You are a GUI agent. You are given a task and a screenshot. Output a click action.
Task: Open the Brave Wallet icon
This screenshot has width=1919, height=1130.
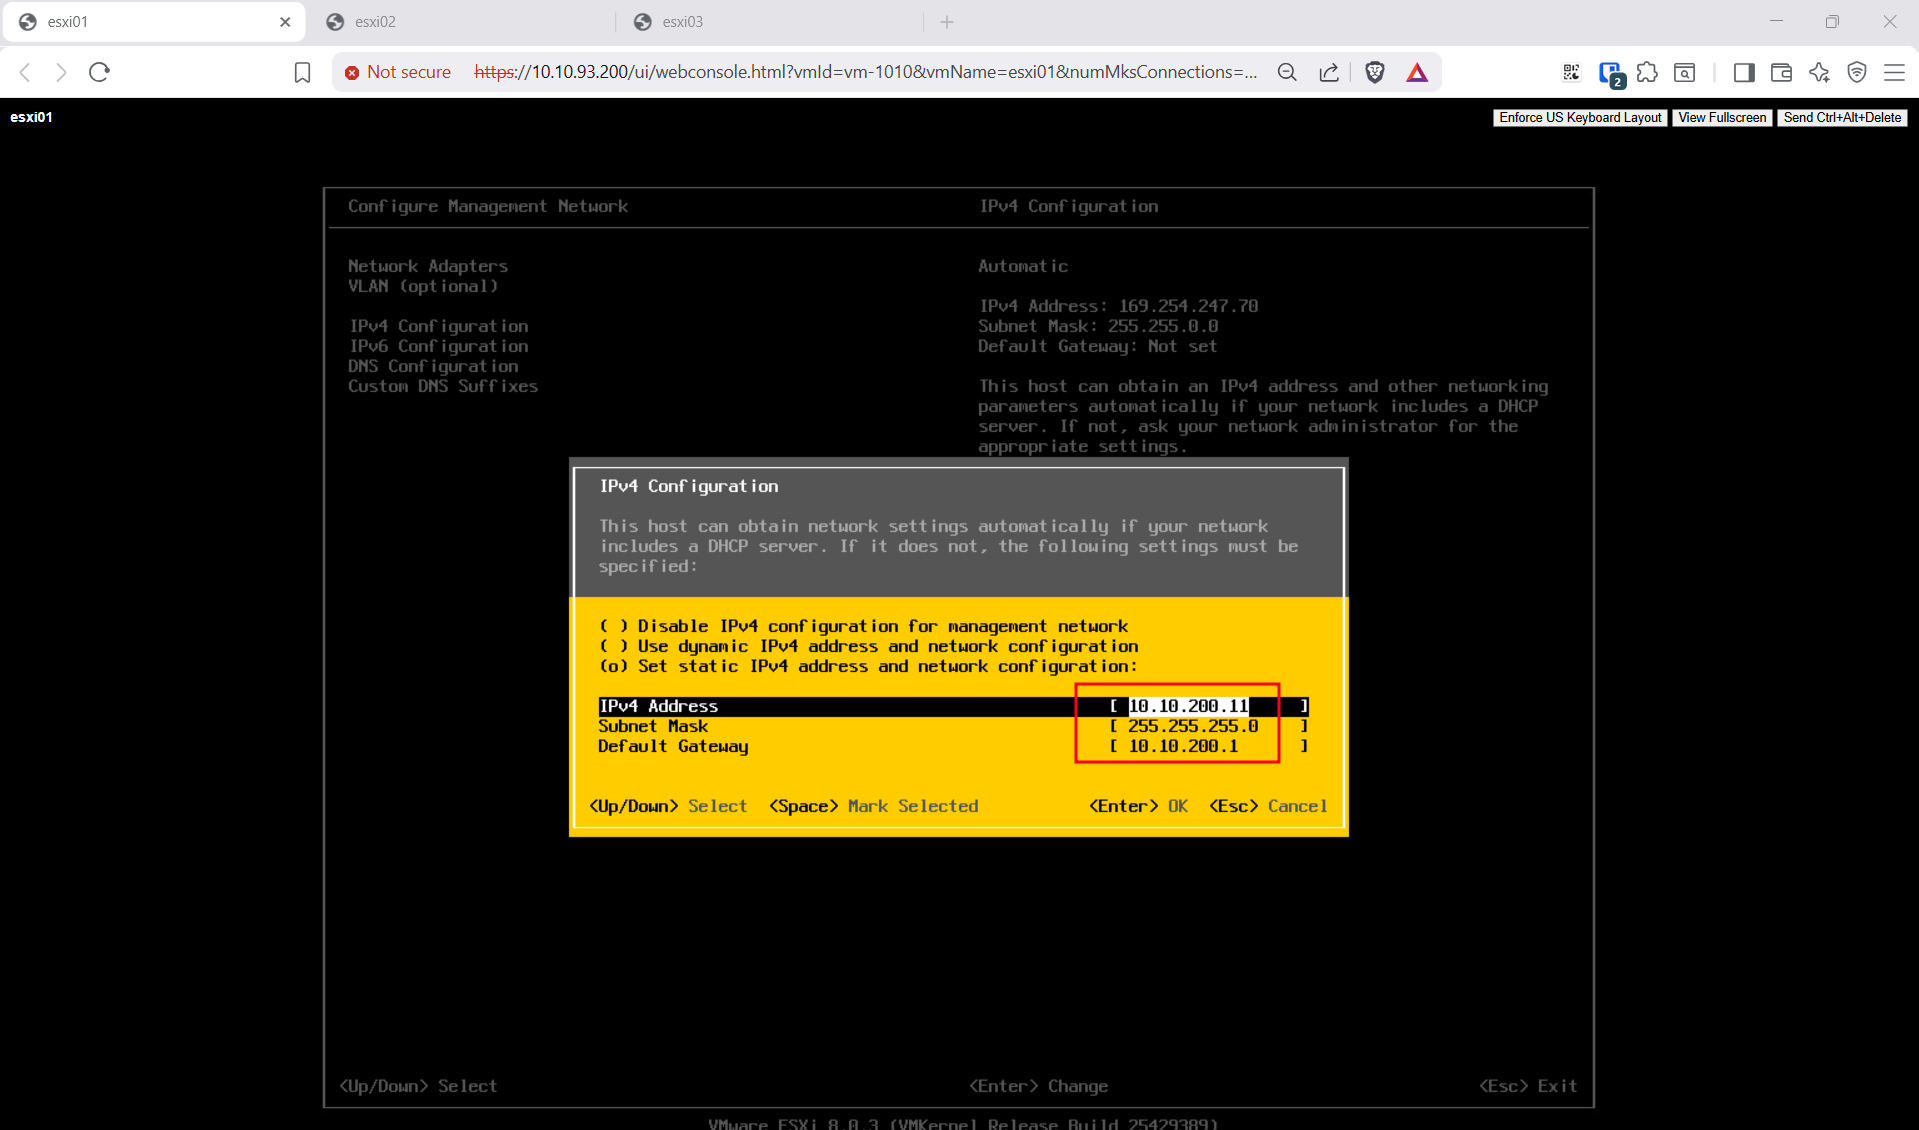1781,72
